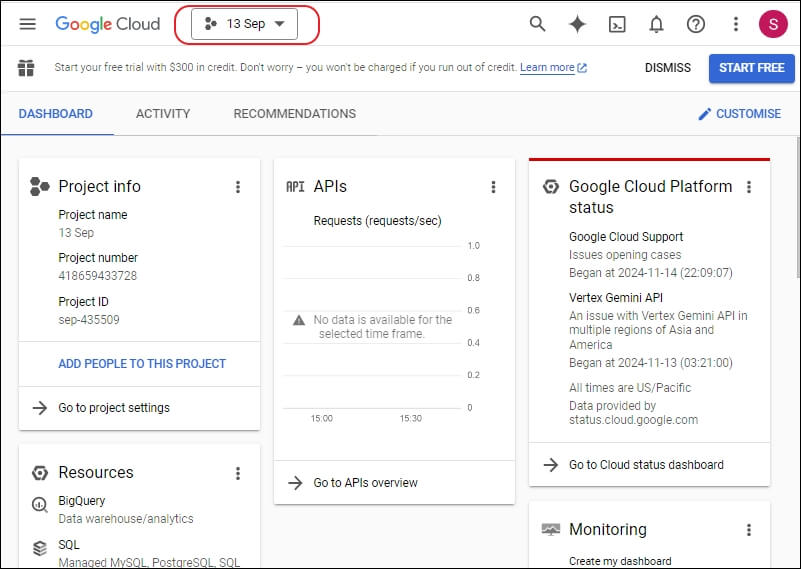
Task: Dismiss the free trial banner
Action: click(x=668, y=68)
